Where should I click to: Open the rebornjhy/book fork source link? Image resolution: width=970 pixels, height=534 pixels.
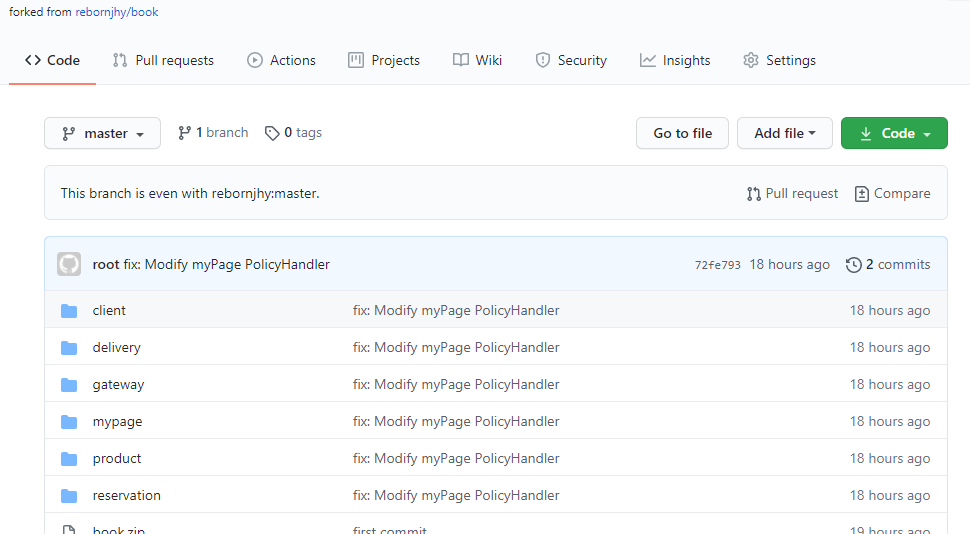(117, 12)
